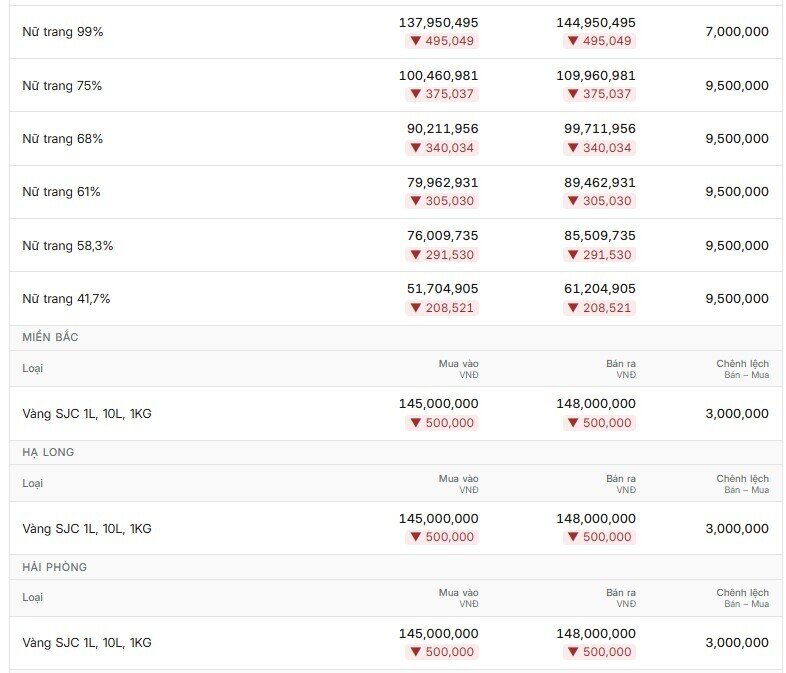Viewport: 786px width, 673px height.
Task: Click the down-arrow badge 495,049 under 137,950,495
Action: pyautogui.click(x=442, y=41)
